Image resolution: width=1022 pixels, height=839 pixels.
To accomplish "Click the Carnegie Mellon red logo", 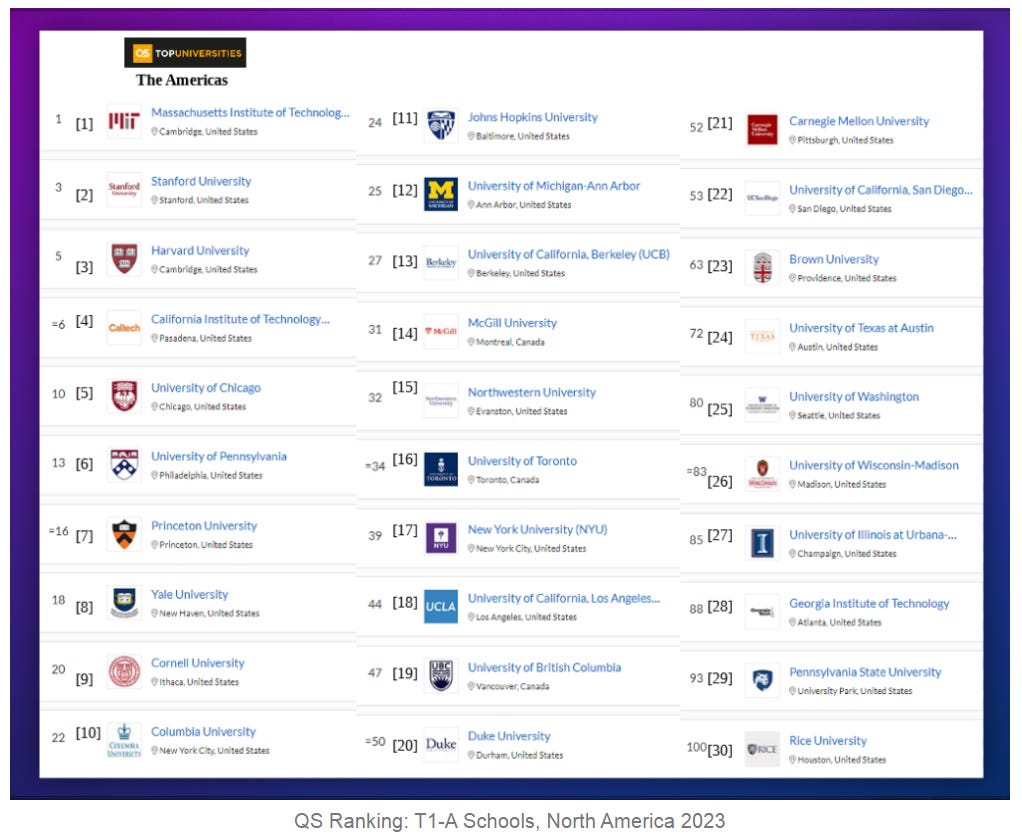I will pyautogui.click(x=762, y=130).
